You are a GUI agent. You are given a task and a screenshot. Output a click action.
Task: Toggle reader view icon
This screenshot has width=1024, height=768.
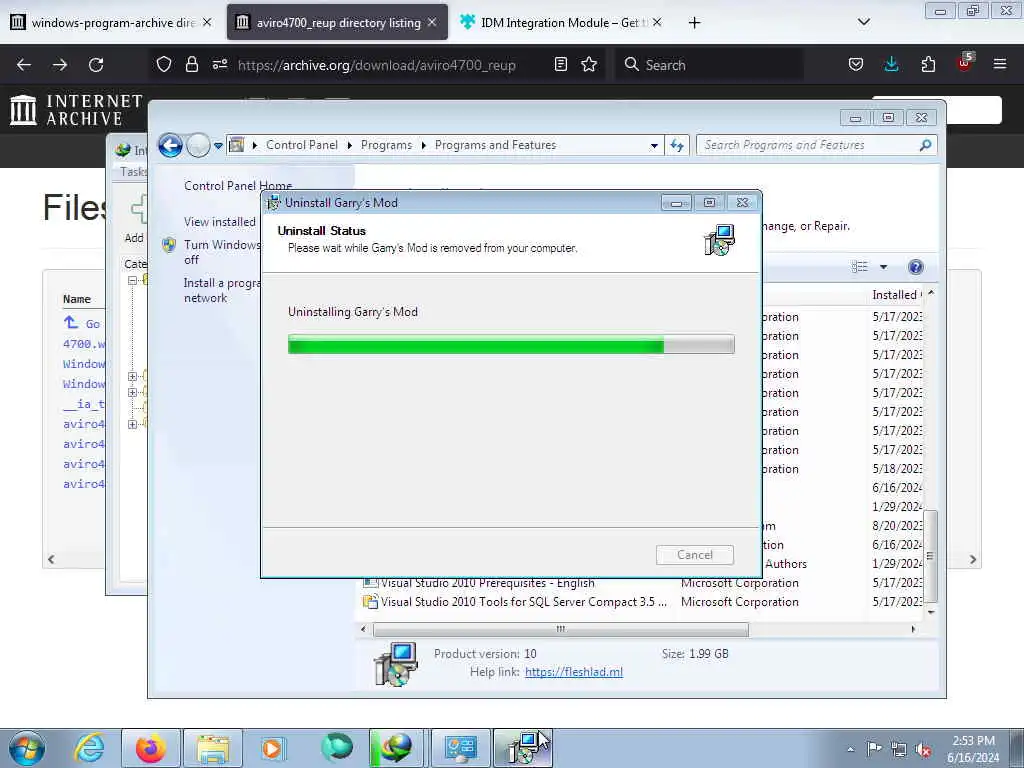pyautogui.click(x=560, y=65)
